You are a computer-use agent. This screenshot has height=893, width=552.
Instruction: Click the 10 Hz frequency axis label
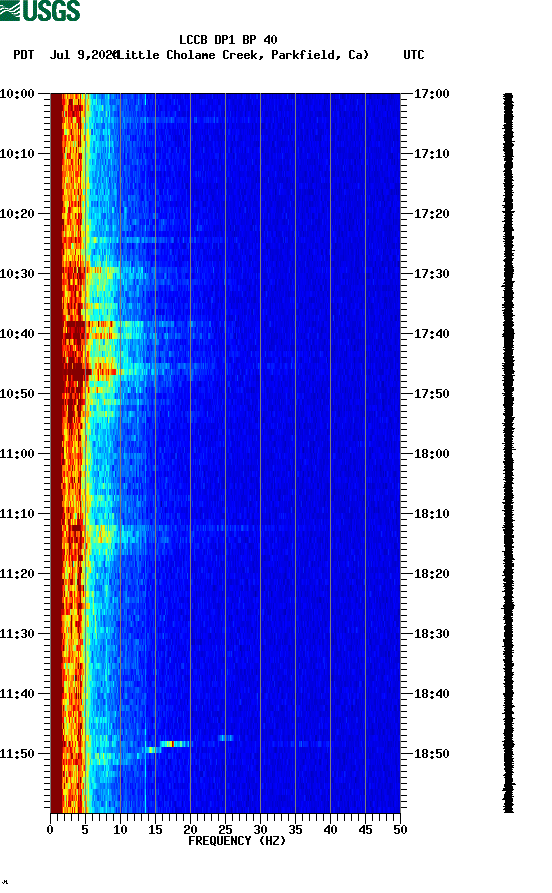click(120, 830)
